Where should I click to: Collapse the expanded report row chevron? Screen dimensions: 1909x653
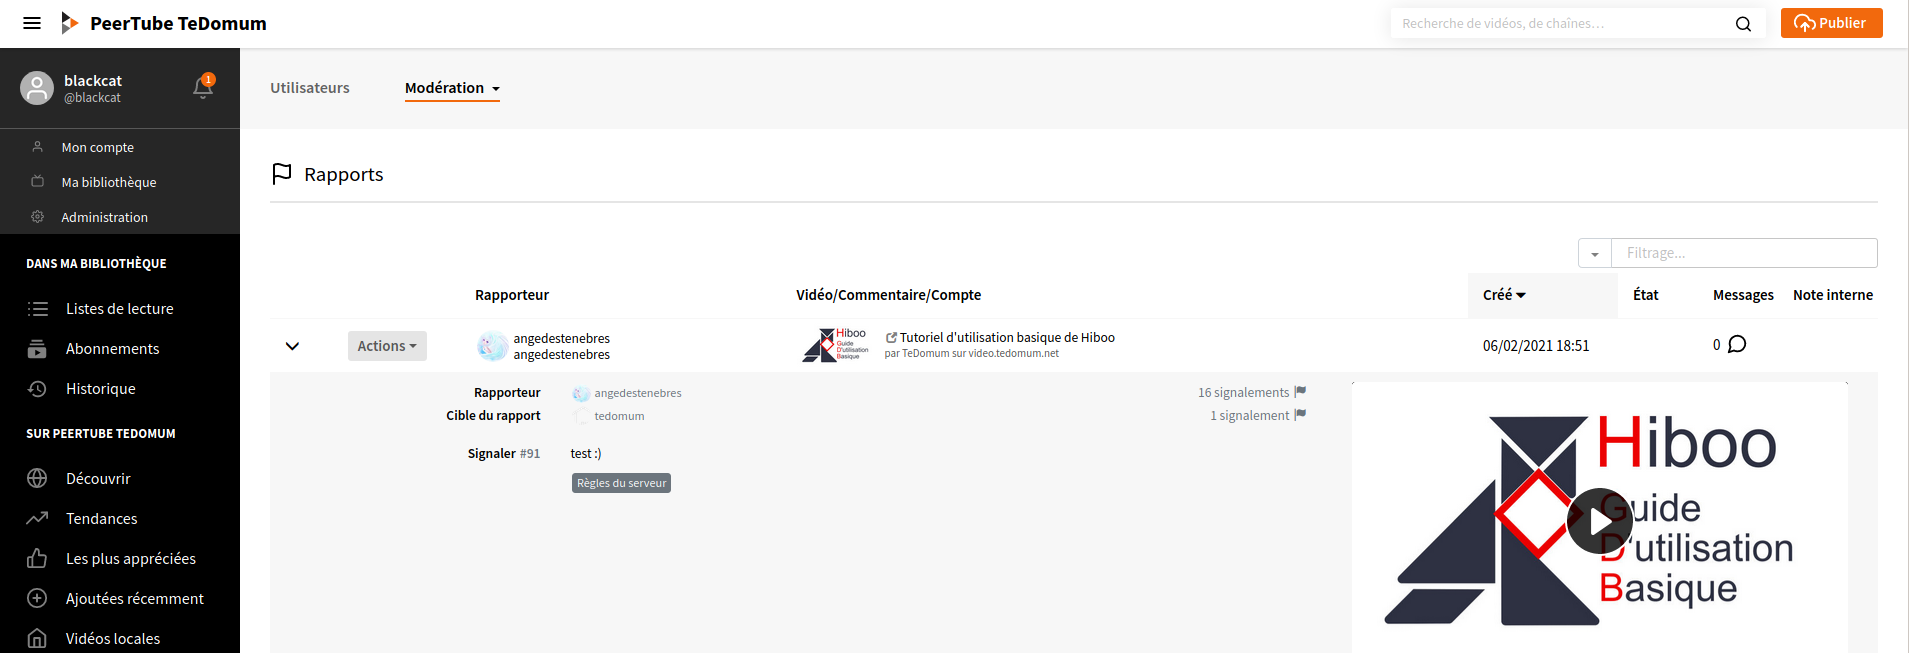click(x=292, y=346)
